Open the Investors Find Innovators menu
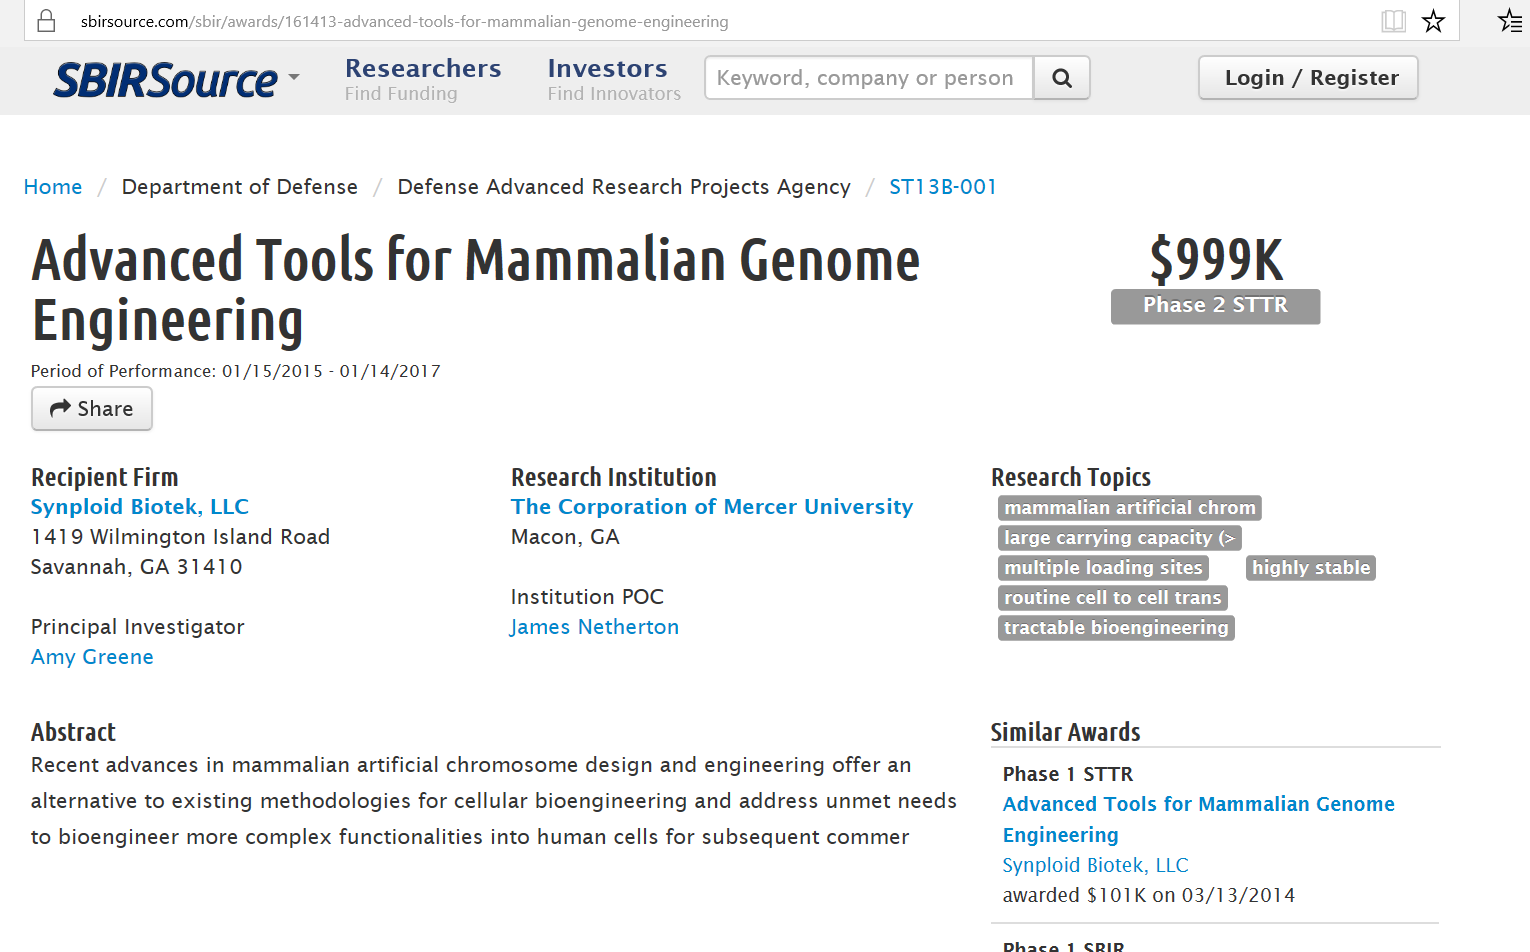The image size is (1530, 952). pyautogui.click(x=613, y=79)
